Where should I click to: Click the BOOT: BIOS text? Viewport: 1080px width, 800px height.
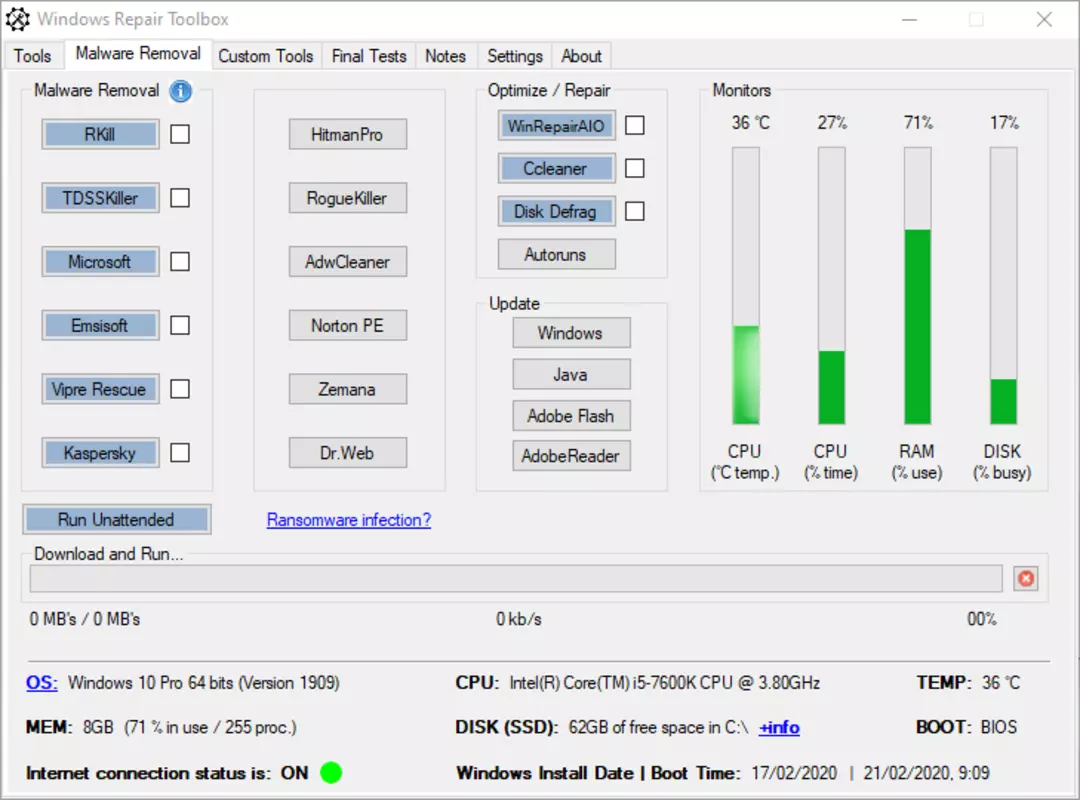(966, 727)
